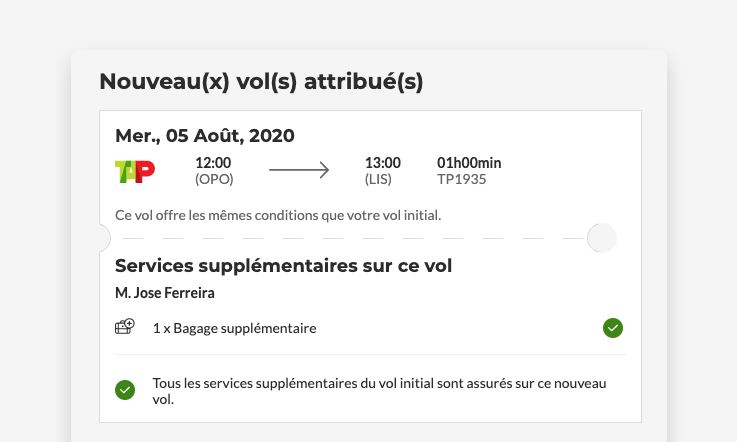Click the date Mer., 05 Août, 2020

[x=205, y=136]
